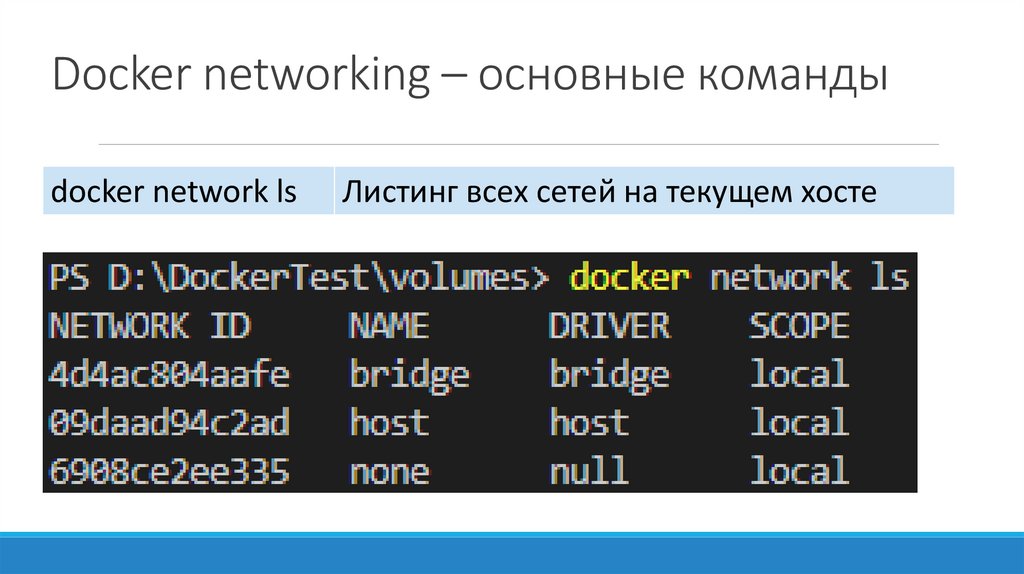This screenshot has width=1024, height=574.
Task: Click "bridge" in the NAME column
Action: pyautogui.click(x=409, y=375)
